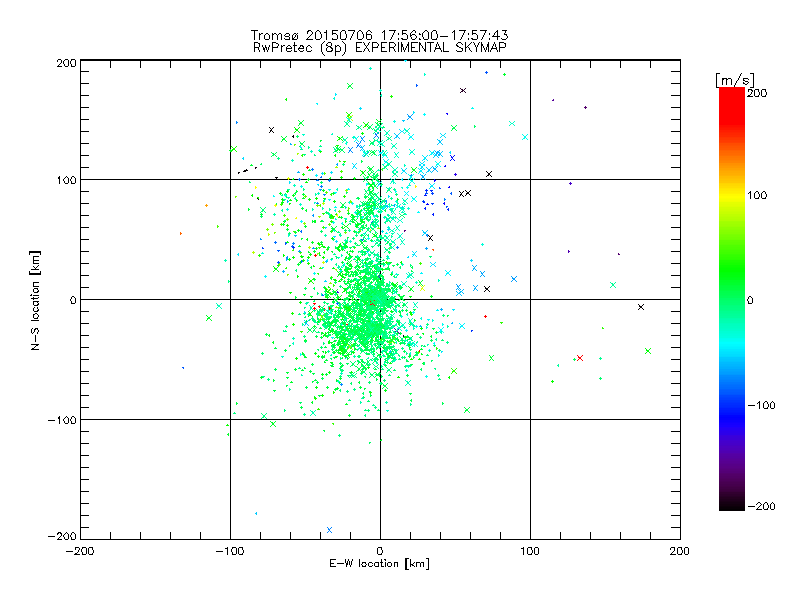Click the "-100" tick label on N-S axis

tap(62, 420)
